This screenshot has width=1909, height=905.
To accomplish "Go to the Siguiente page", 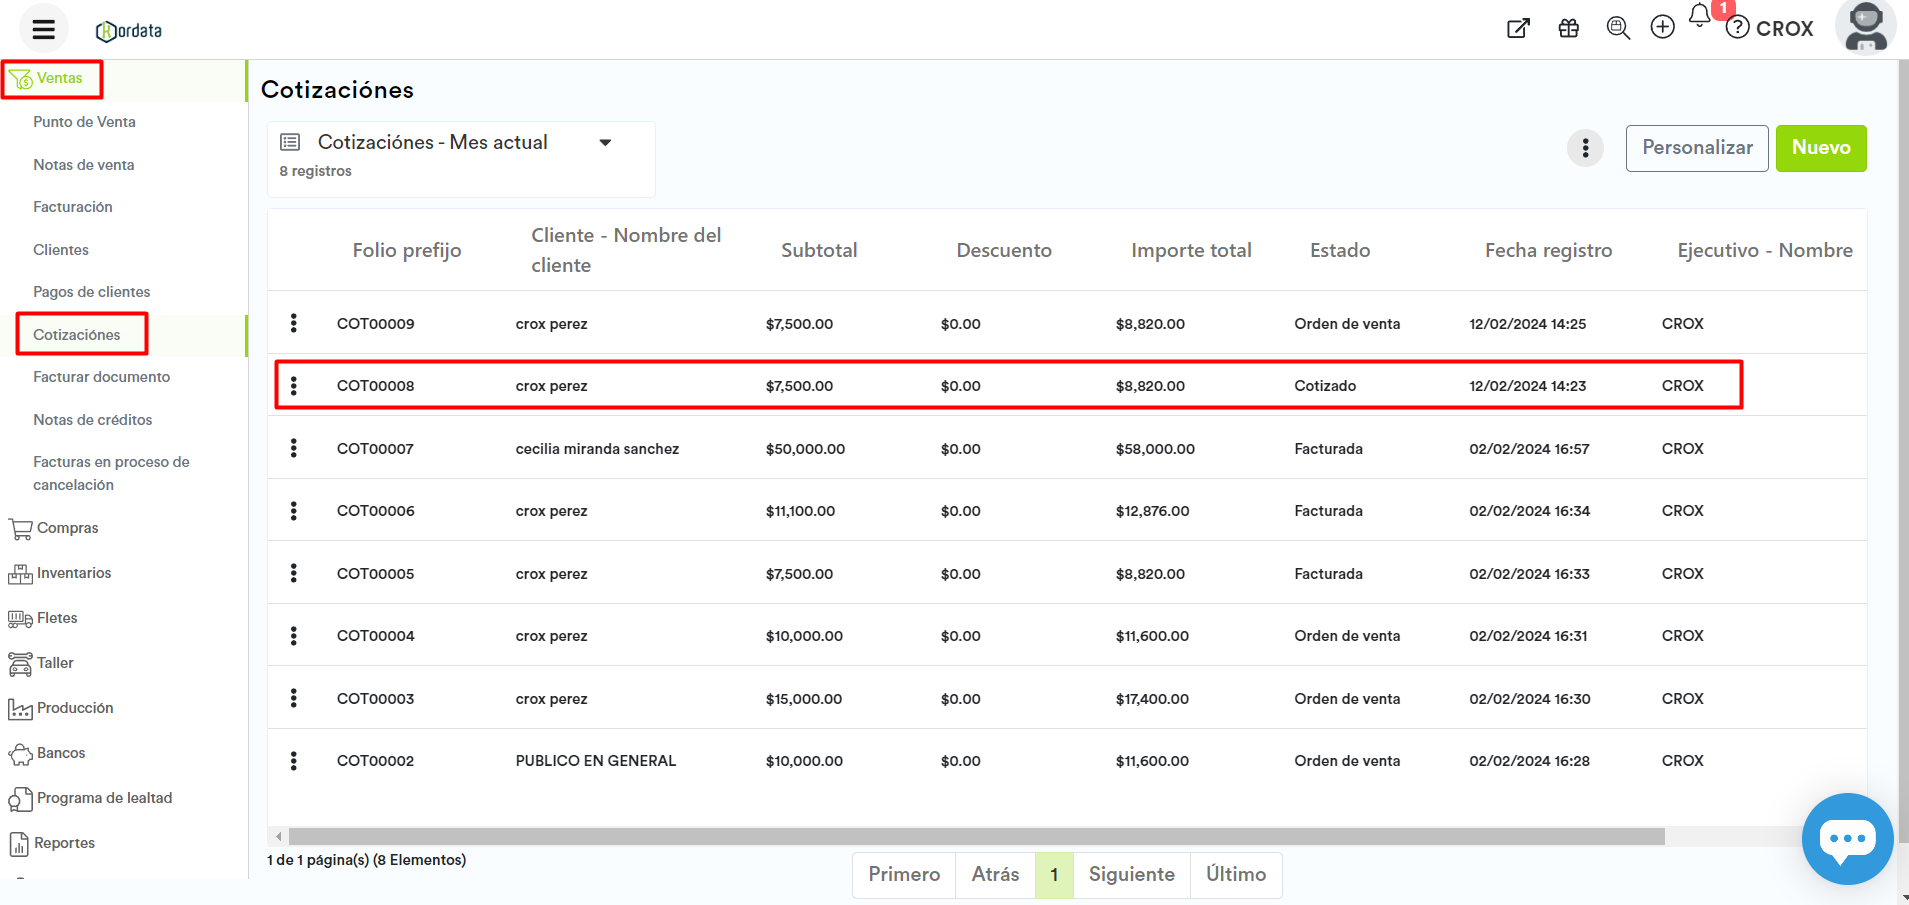I will click(x=1131, y=875).
